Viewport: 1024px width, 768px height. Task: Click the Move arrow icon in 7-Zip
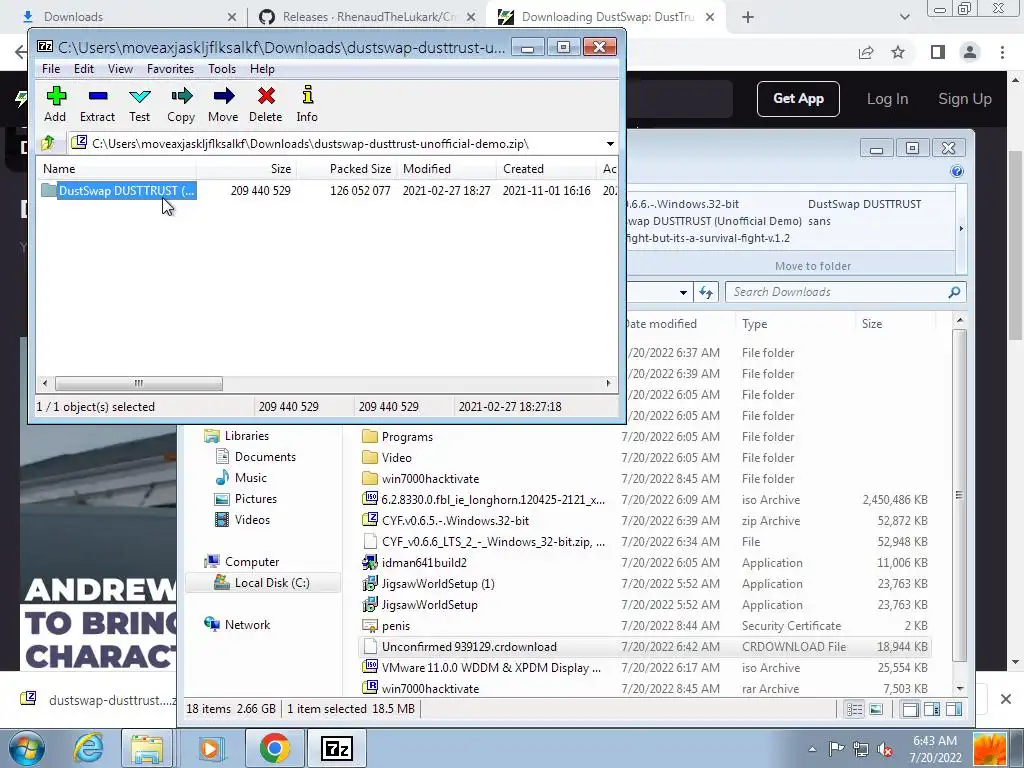tap(223, 104)
